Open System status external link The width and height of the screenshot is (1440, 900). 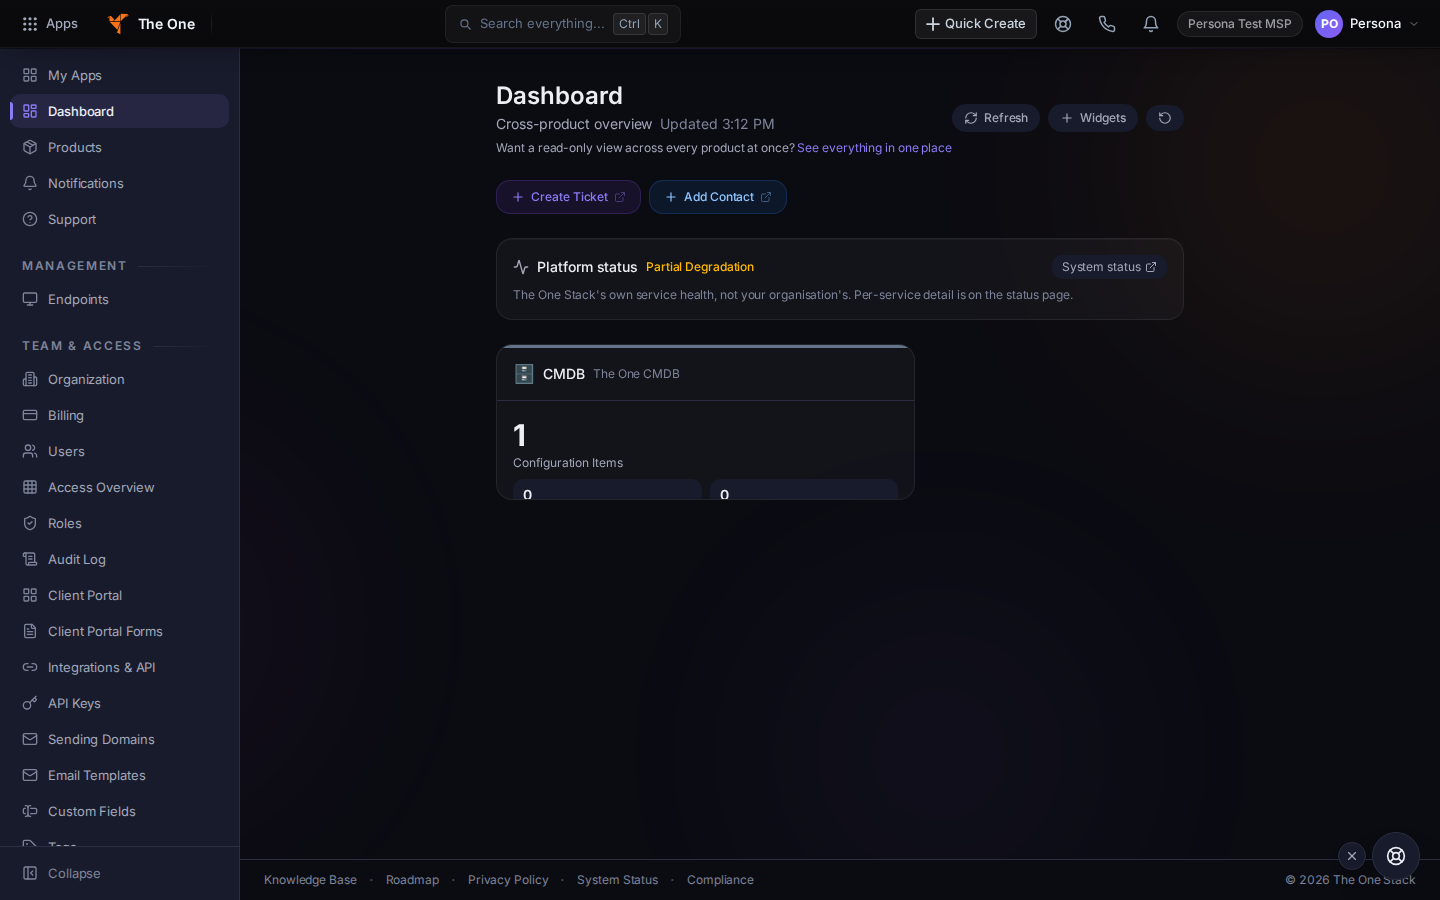tap(1109, 267)
